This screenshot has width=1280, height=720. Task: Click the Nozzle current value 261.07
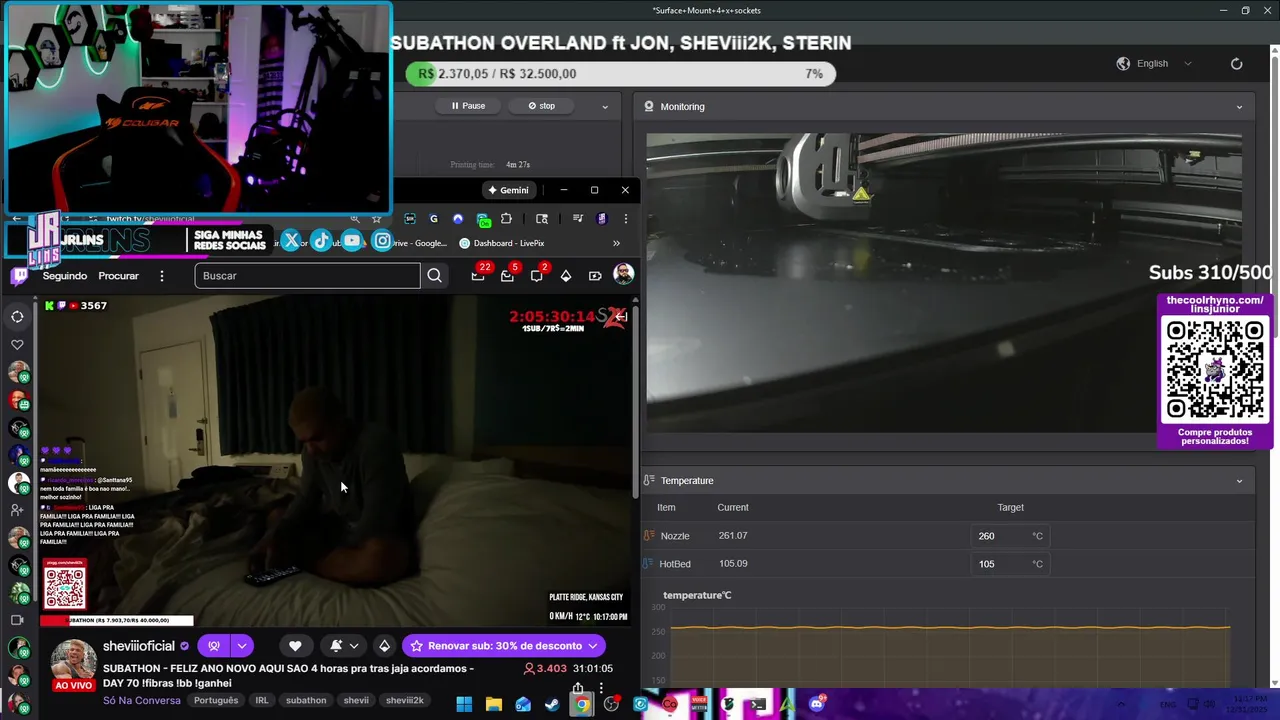pos(733,536)
